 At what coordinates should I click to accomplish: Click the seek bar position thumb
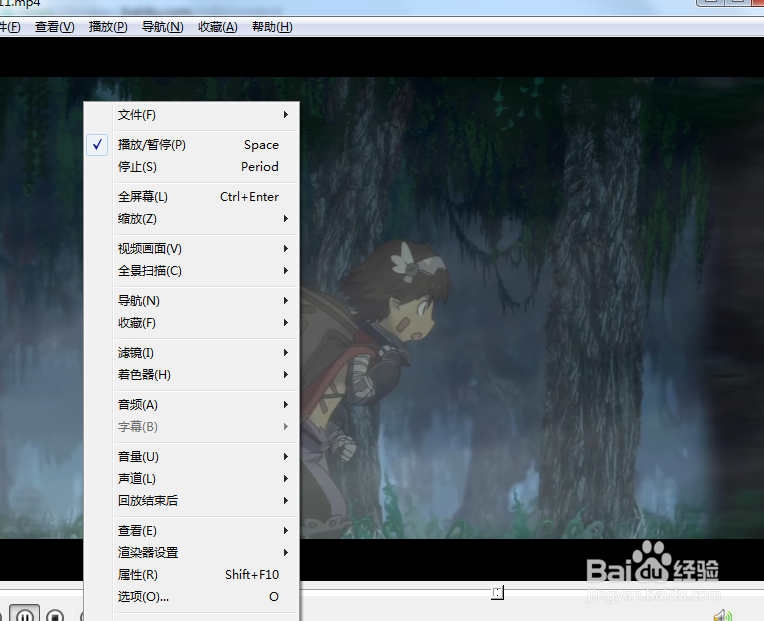pos(497,593)
